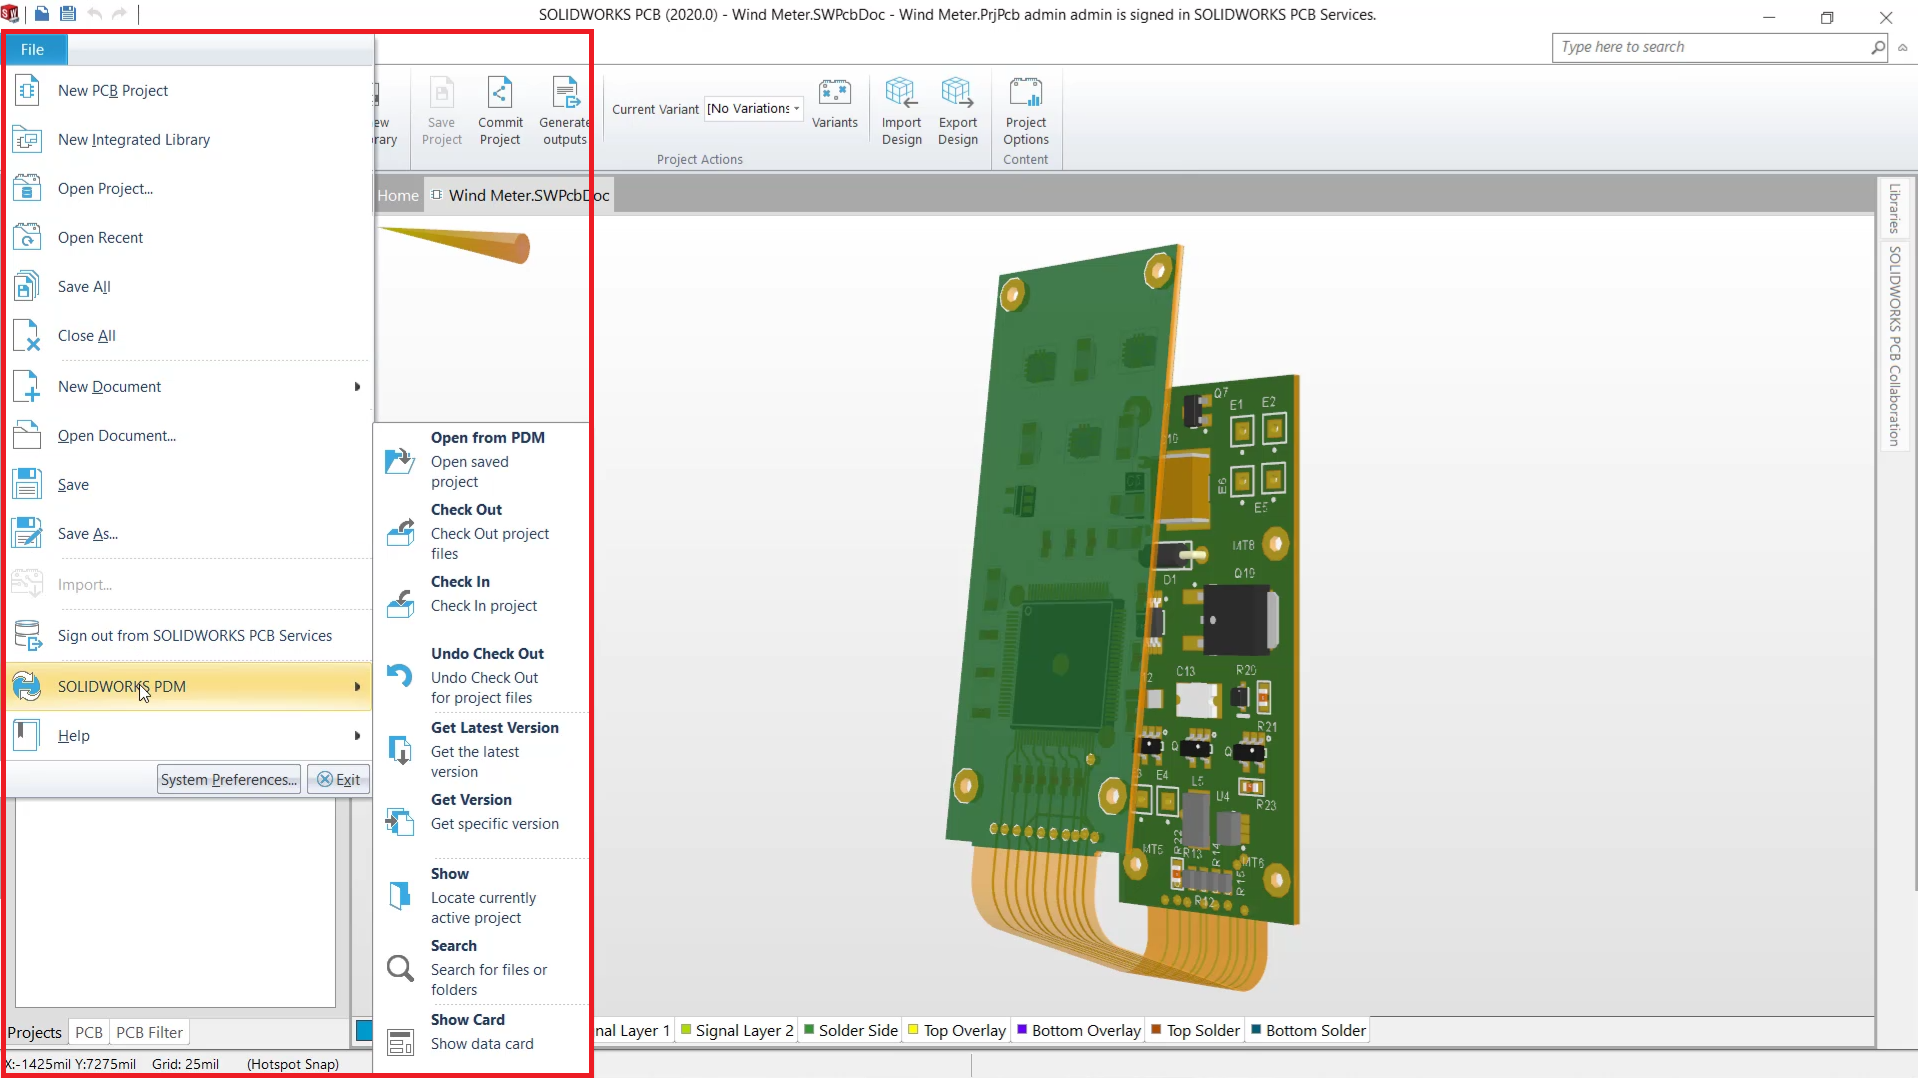The height and width of the screenshot is (1078, 1918).
Task: Click the Open from PDM icon
Action: tap(400, 461)
